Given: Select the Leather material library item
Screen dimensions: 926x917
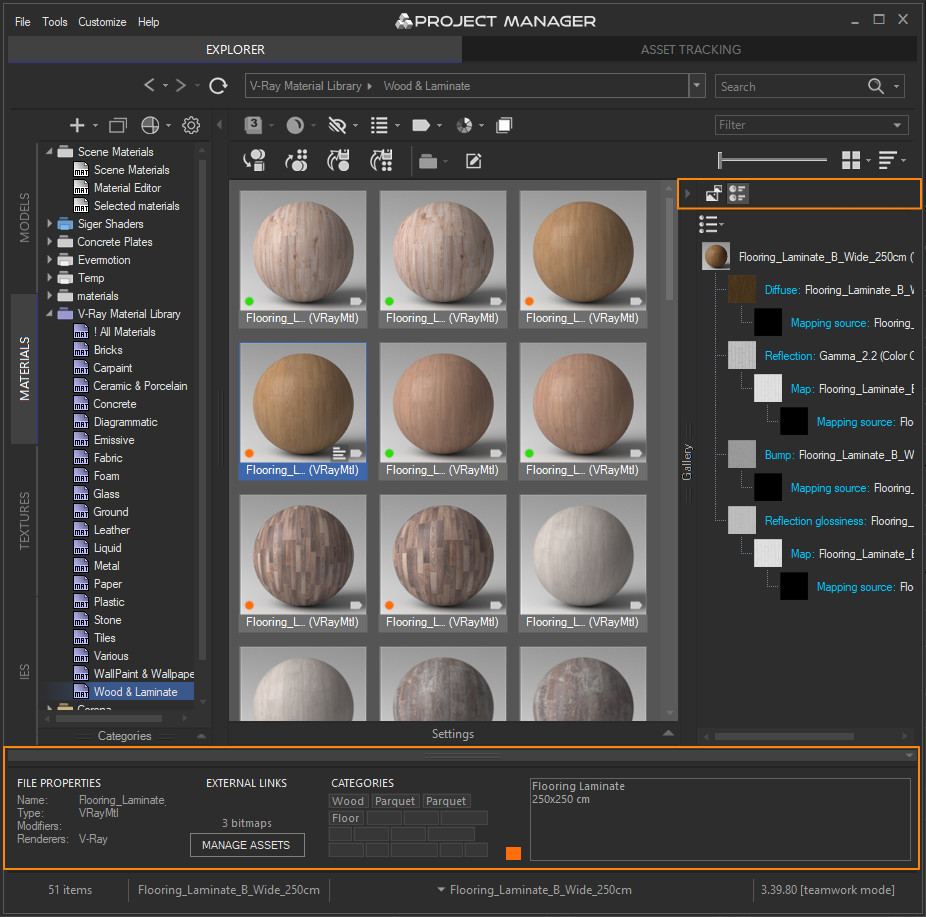Looking at the screenshot, I should point(112,530).
